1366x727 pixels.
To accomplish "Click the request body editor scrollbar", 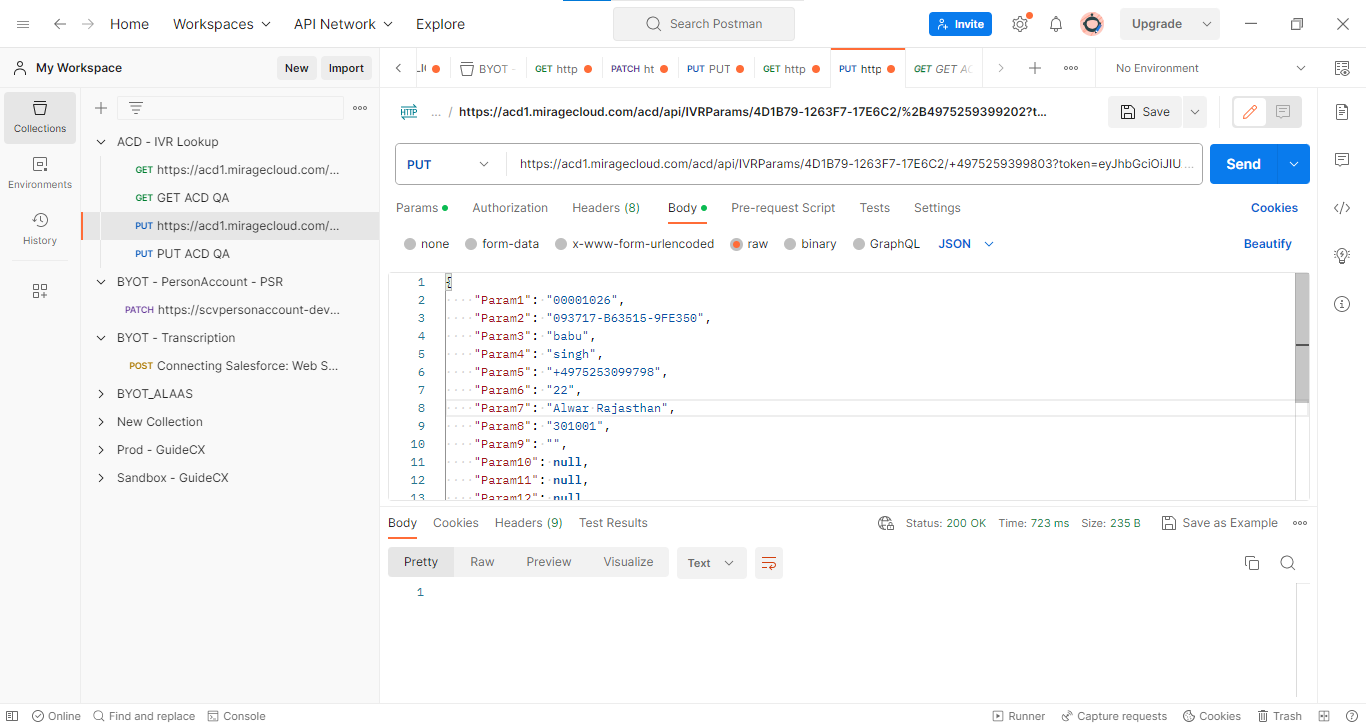I will point(1301,337).
